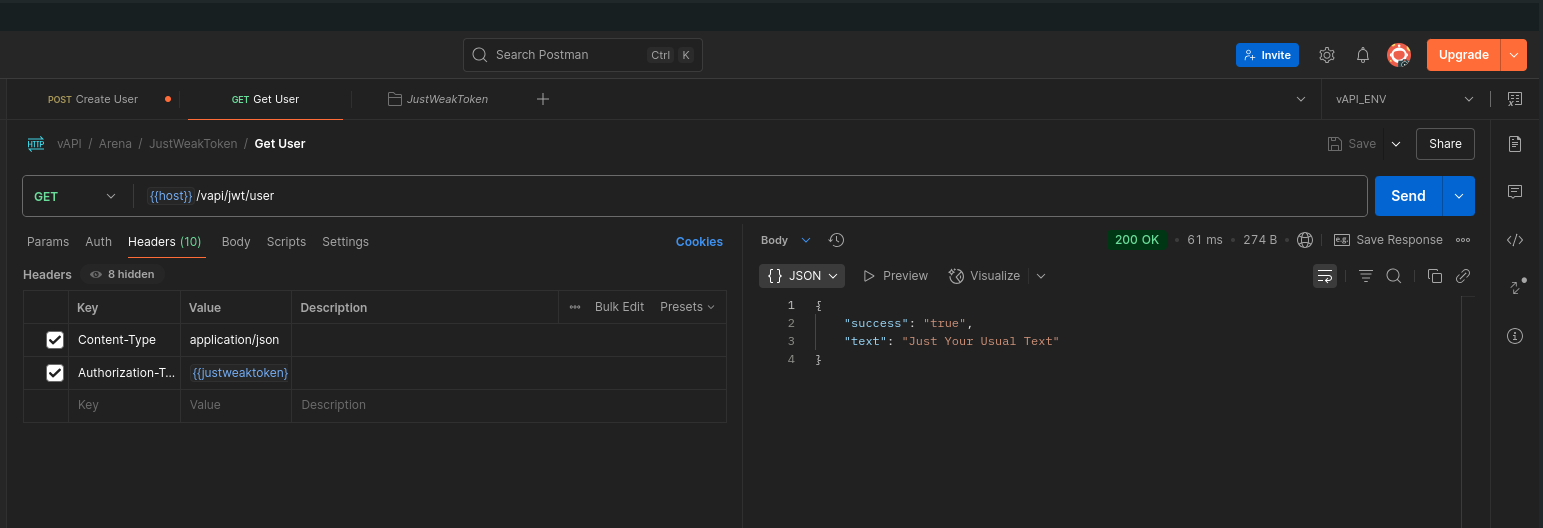Click the Save button

[x=1352, y=144]
